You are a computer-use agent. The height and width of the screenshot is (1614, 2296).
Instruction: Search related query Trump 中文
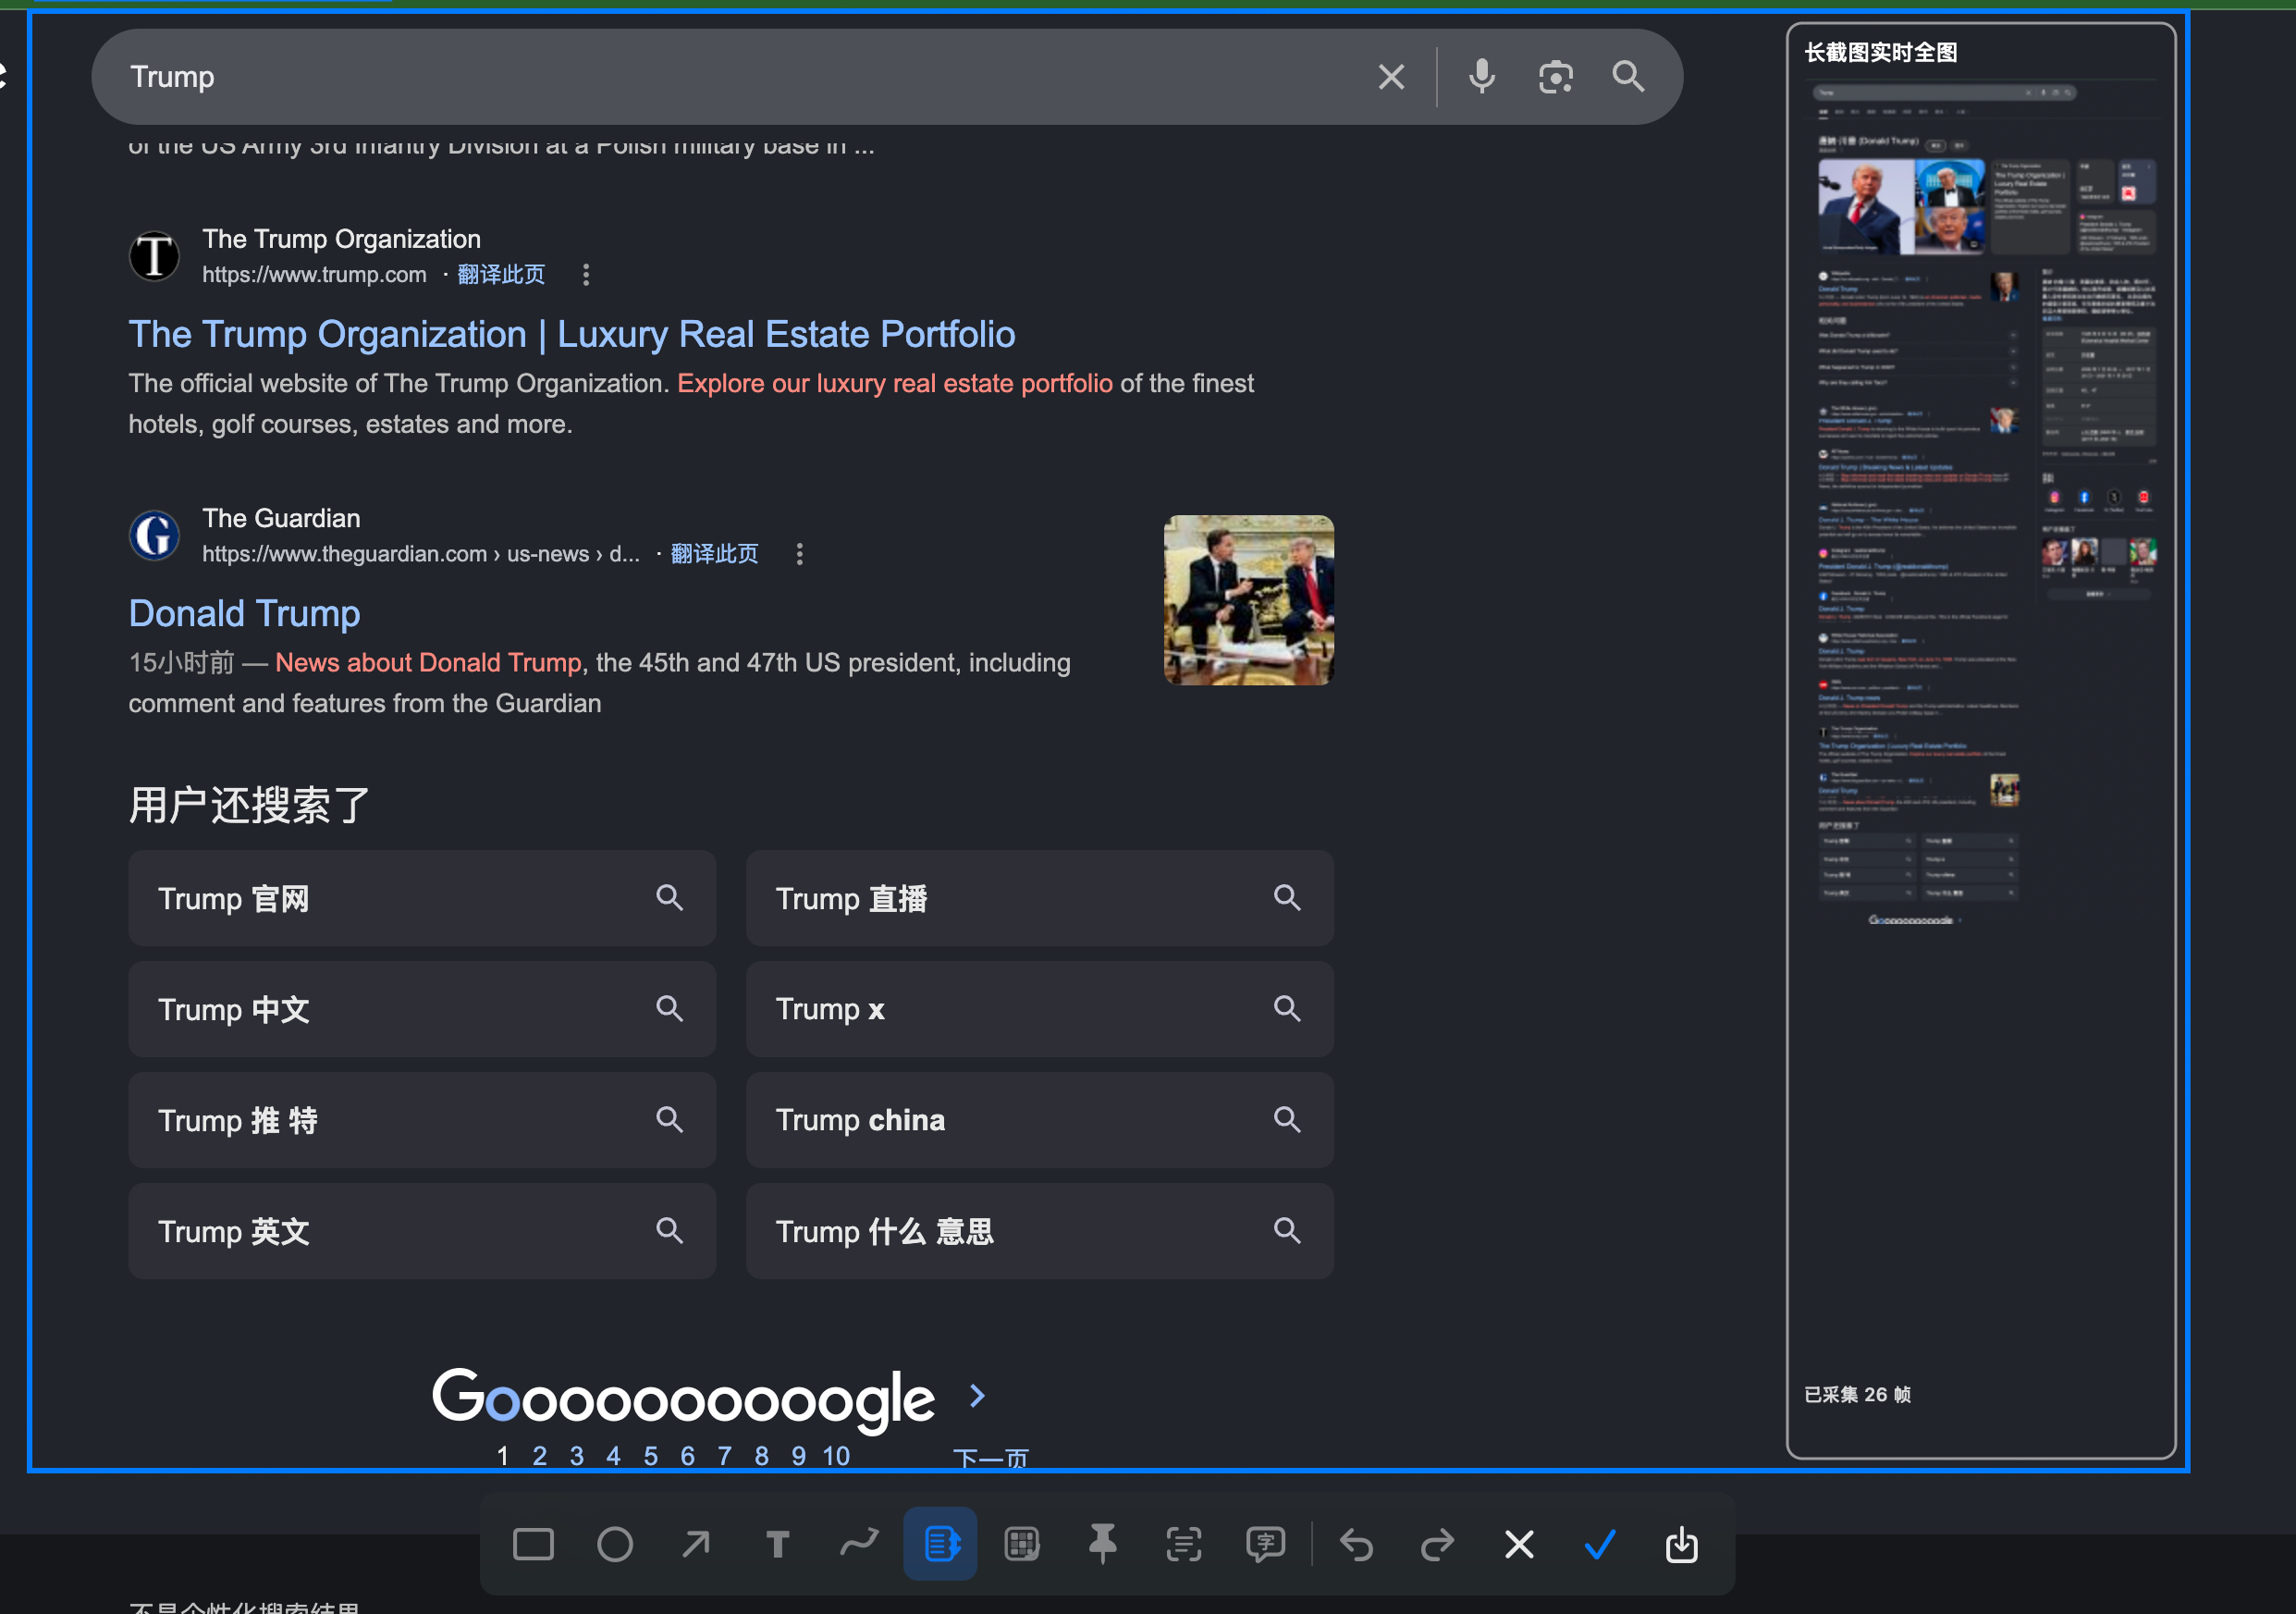422,1009
